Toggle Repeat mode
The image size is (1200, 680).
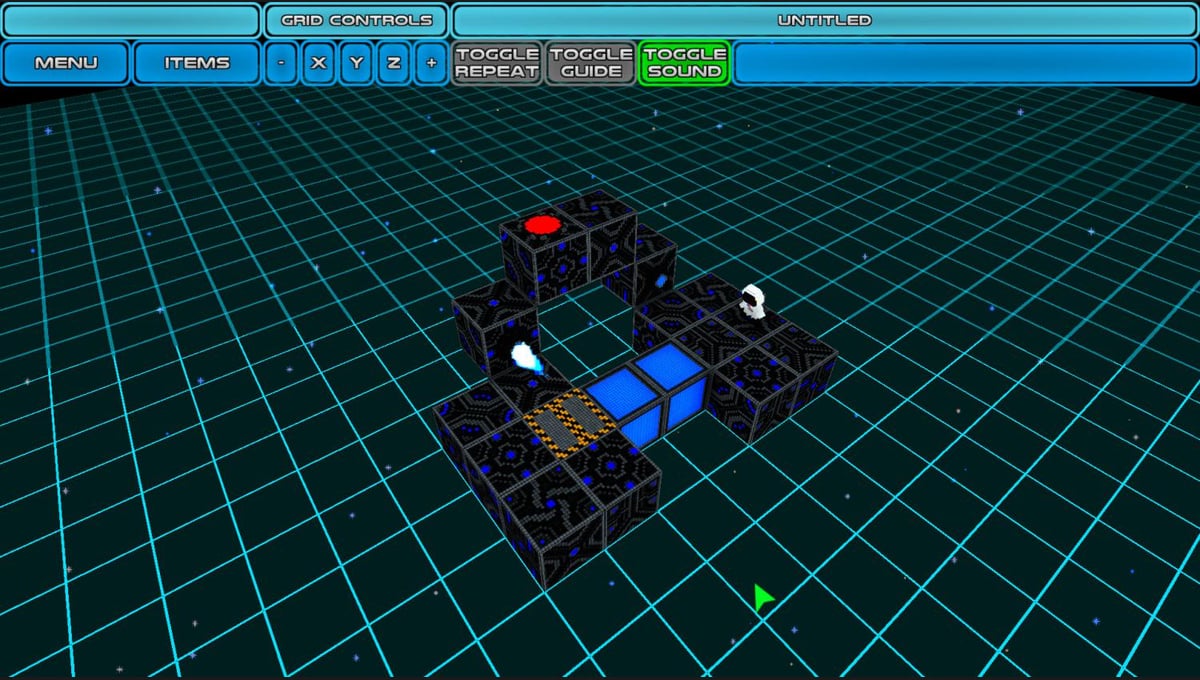(497, 63)
